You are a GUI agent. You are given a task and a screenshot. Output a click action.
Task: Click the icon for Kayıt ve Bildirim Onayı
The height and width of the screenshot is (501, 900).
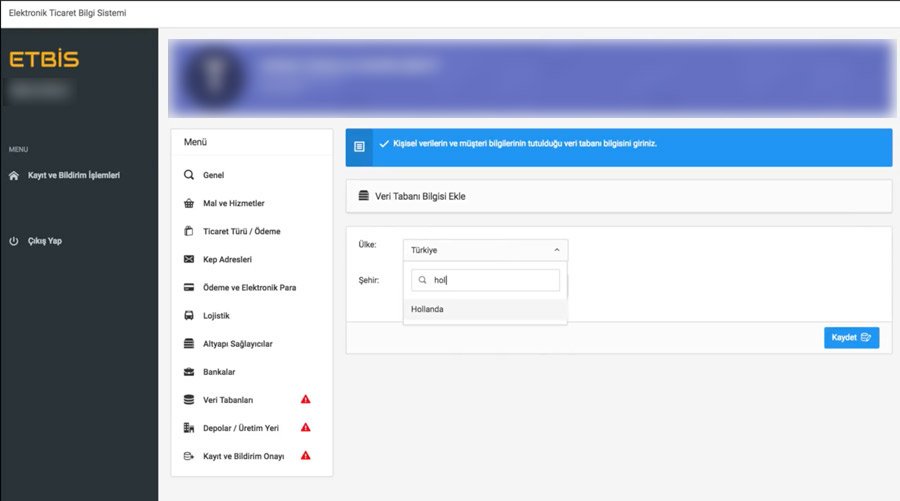[x=189, y=456]
